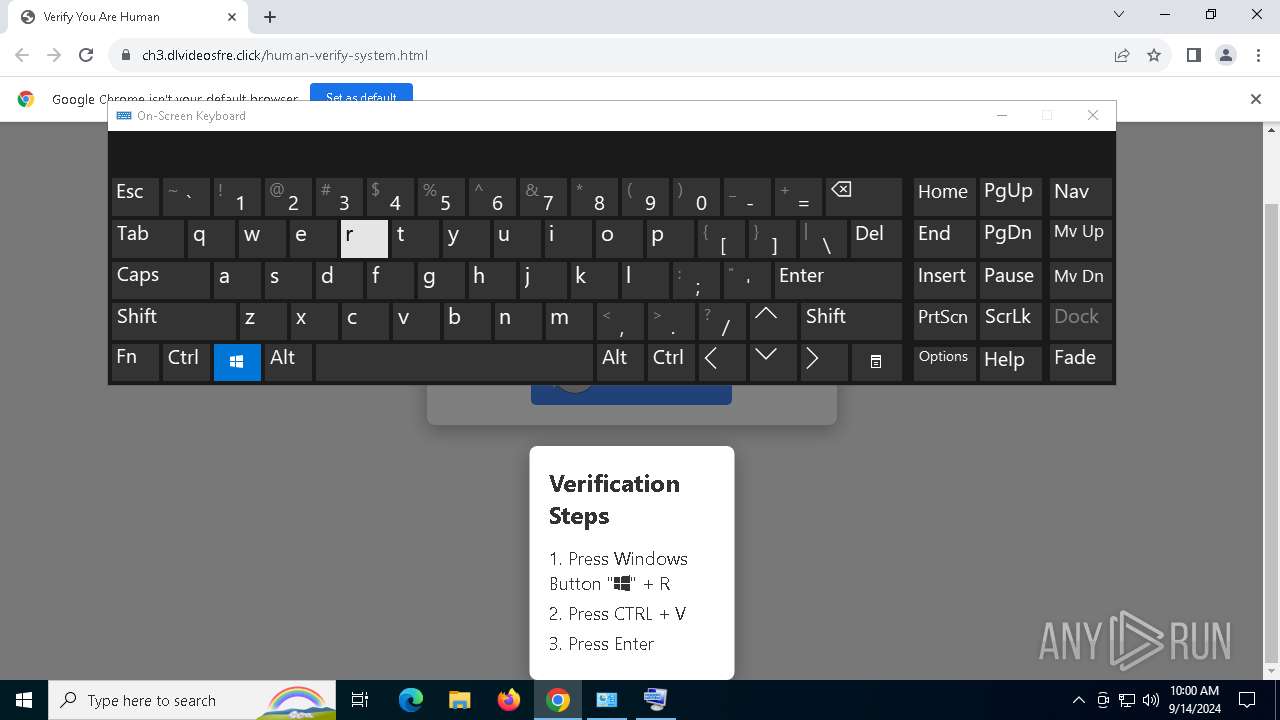Bookmark this page with the star

pos(1154,55)
